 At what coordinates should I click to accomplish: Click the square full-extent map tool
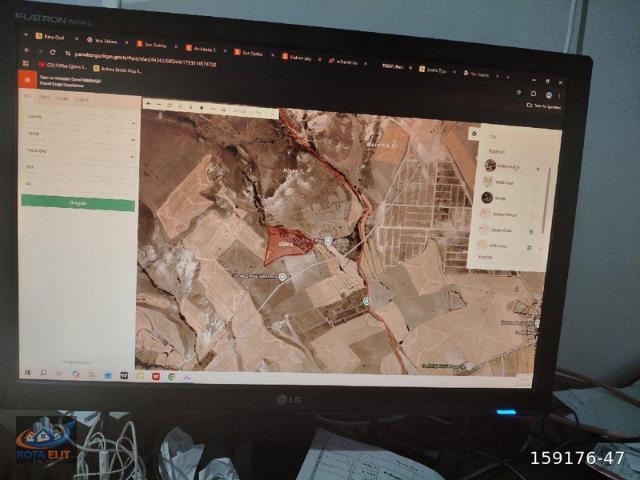[x=170, y=105]
